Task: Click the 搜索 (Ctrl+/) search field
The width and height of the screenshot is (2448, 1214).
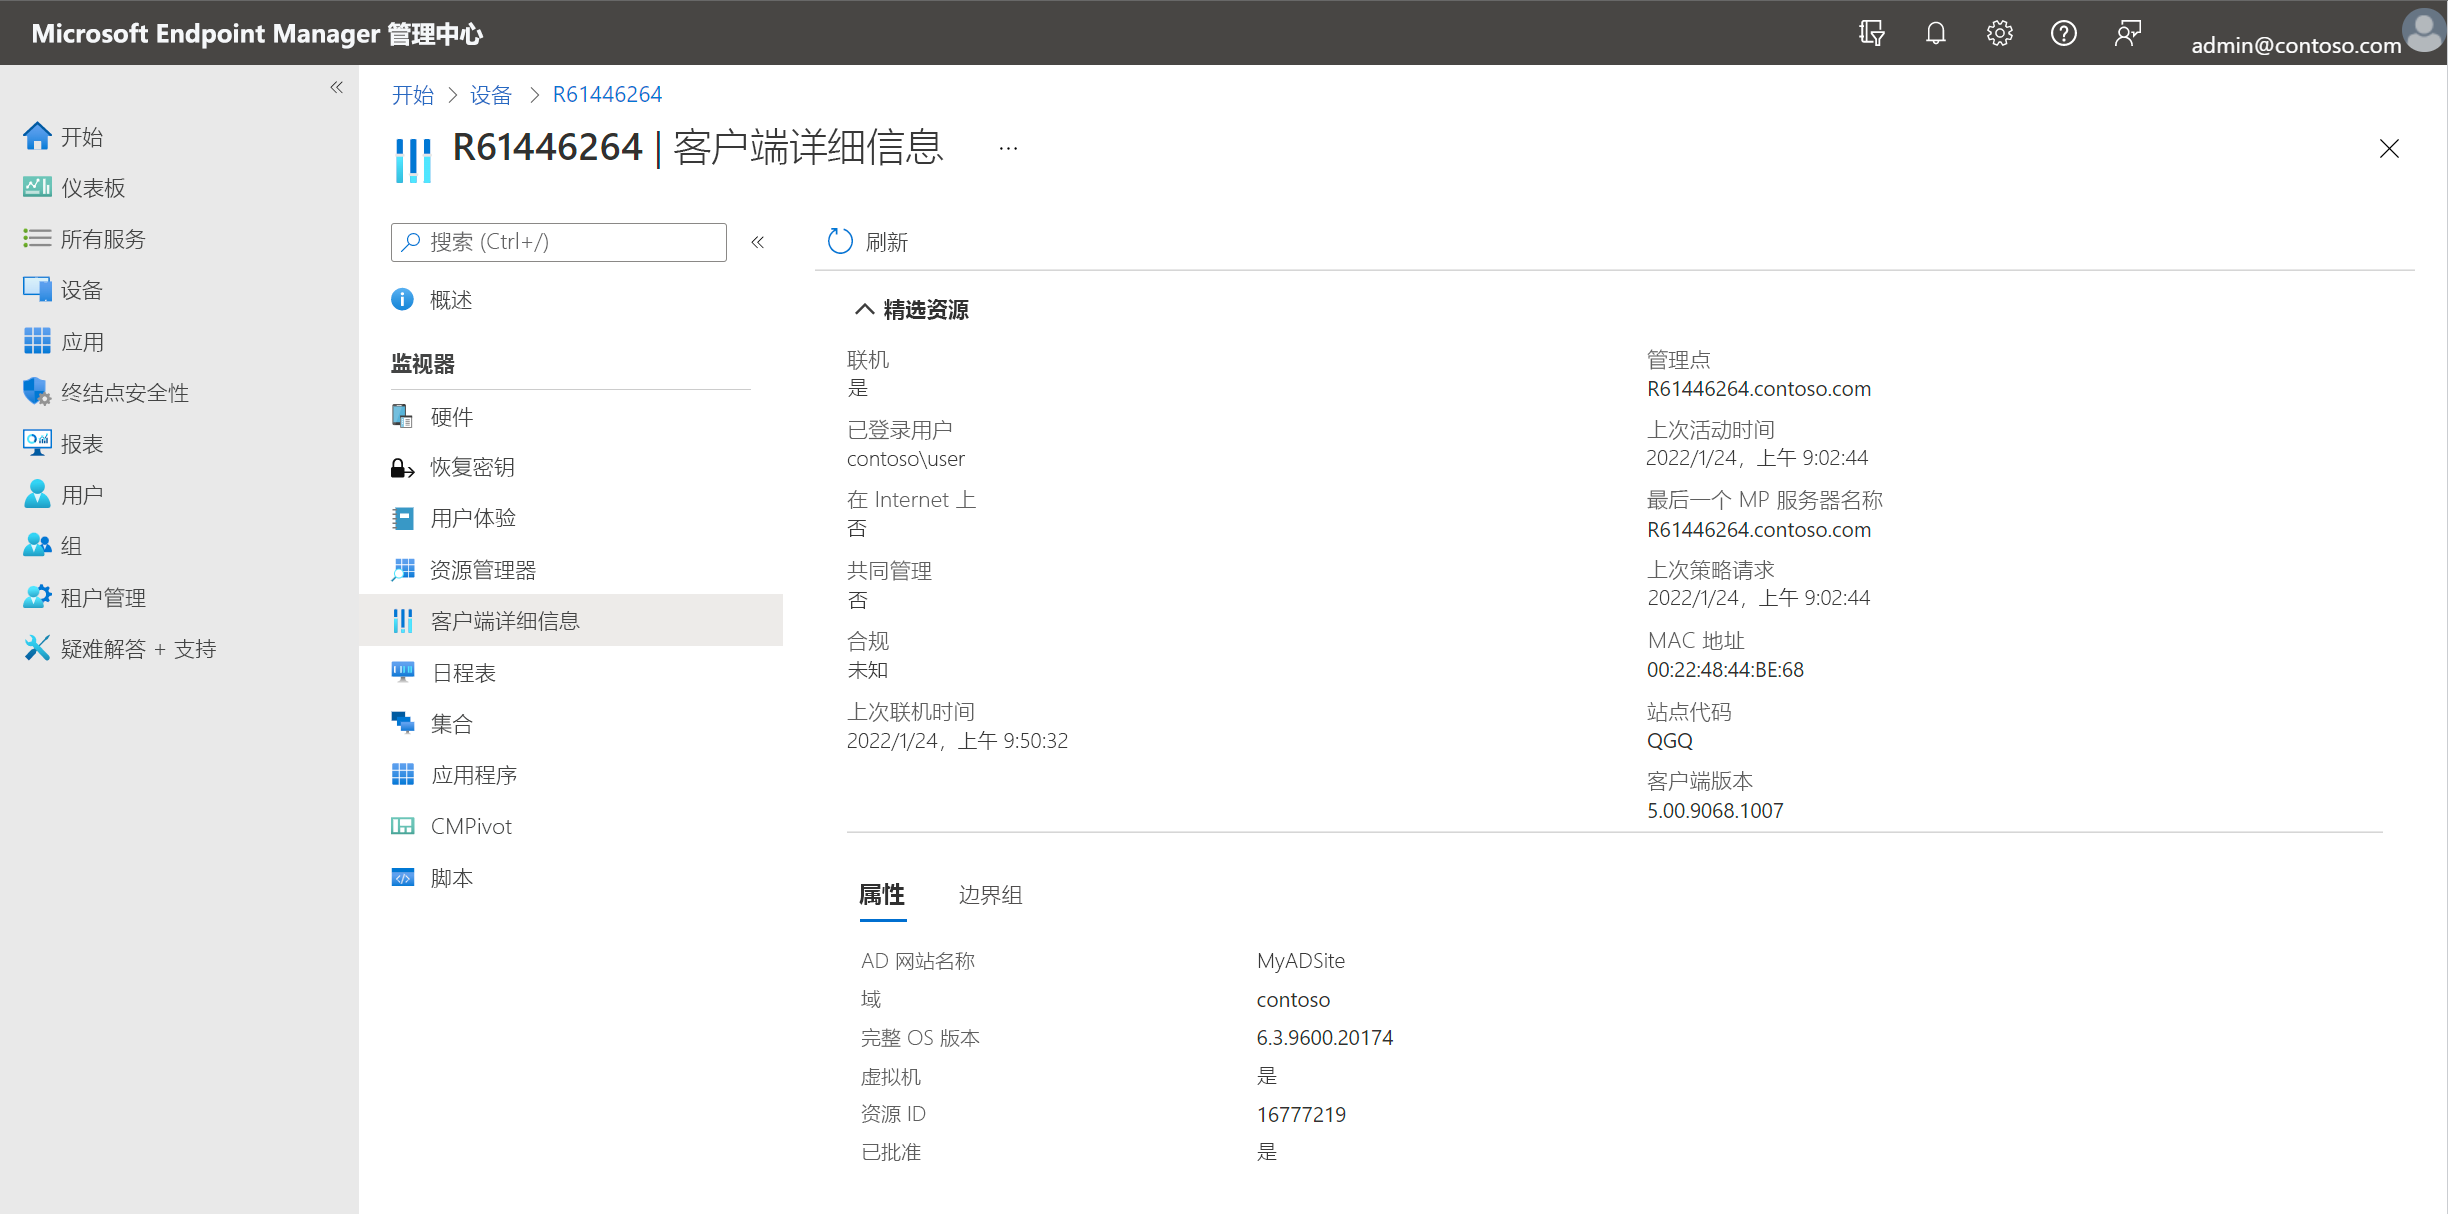Action: coord(558,242)
